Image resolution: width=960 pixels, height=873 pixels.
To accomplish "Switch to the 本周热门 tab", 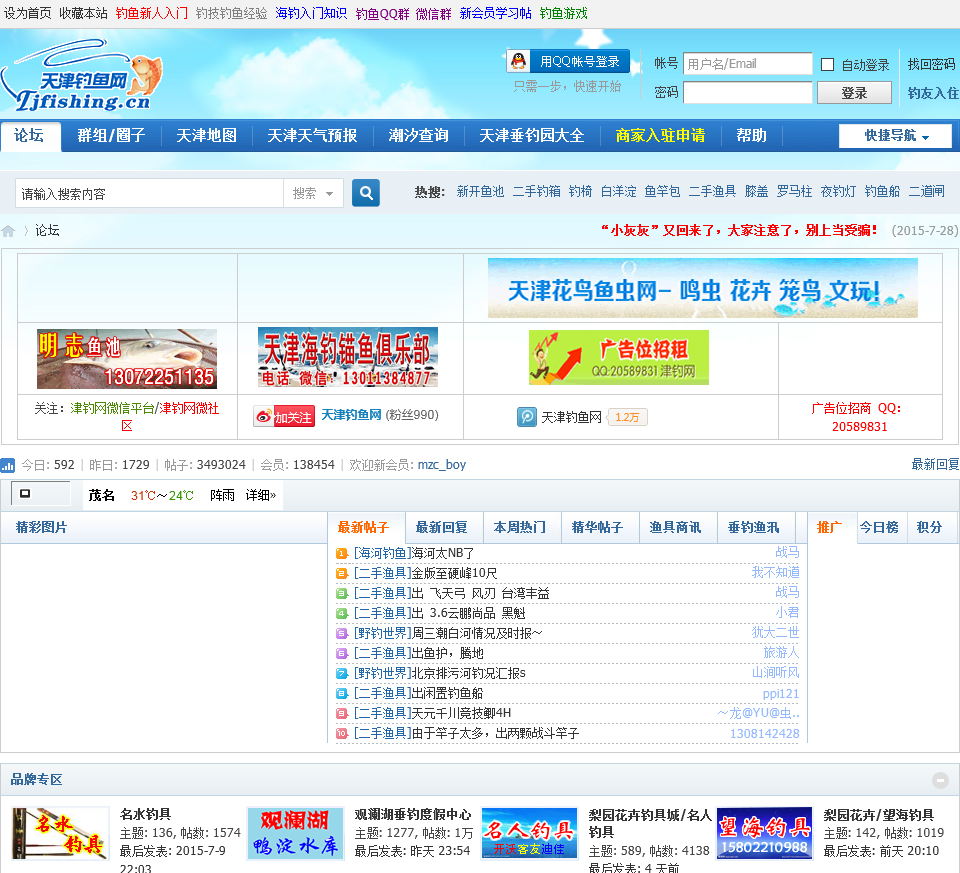I will point(520,527).
